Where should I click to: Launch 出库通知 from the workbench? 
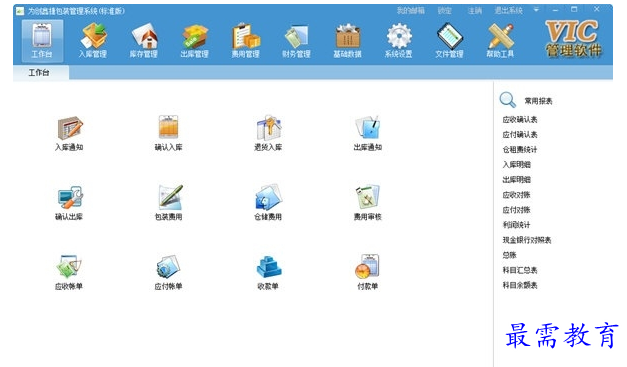pyautogui.click(x=367, y=134)
